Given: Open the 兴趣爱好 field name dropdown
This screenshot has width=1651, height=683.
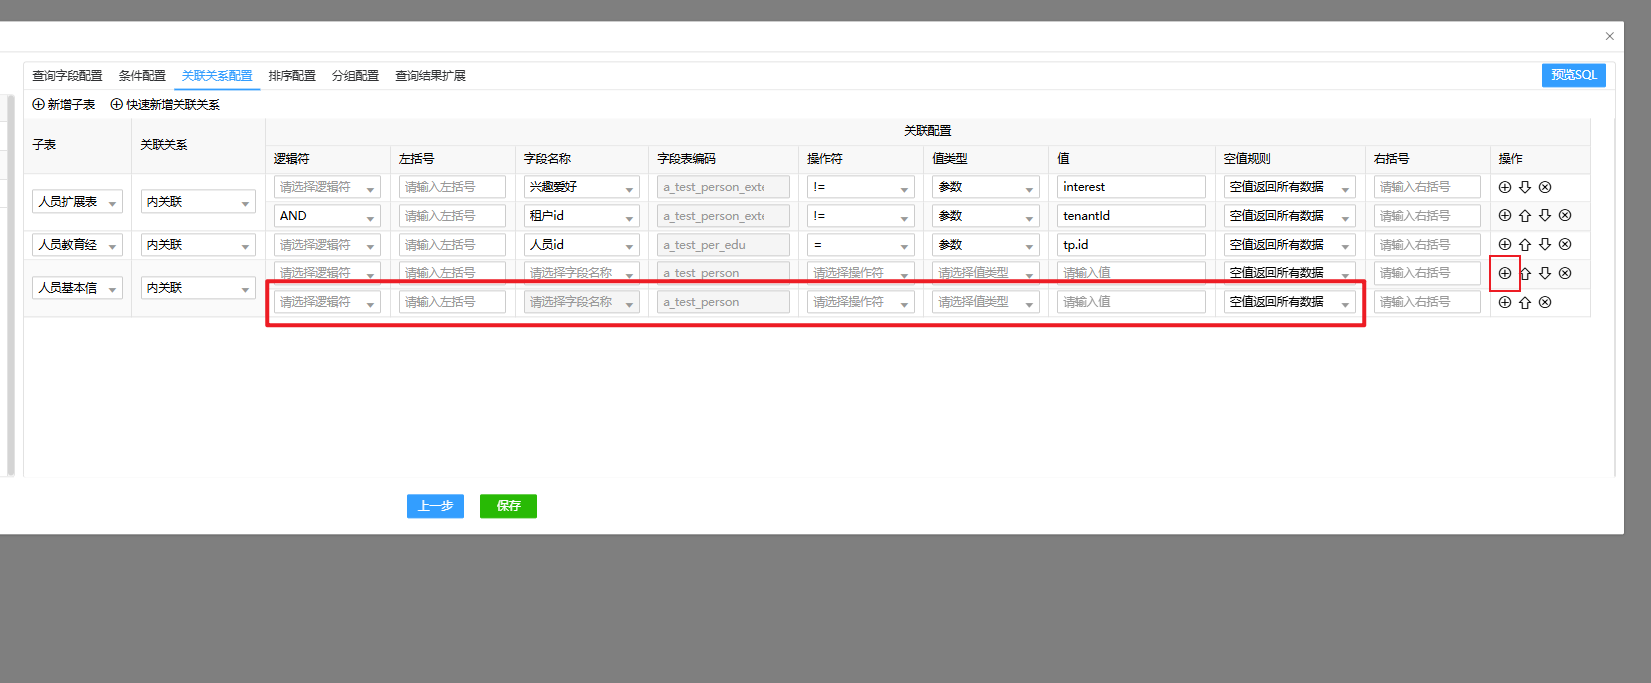Looking at the screenshot, I should [x=581, y=187].
